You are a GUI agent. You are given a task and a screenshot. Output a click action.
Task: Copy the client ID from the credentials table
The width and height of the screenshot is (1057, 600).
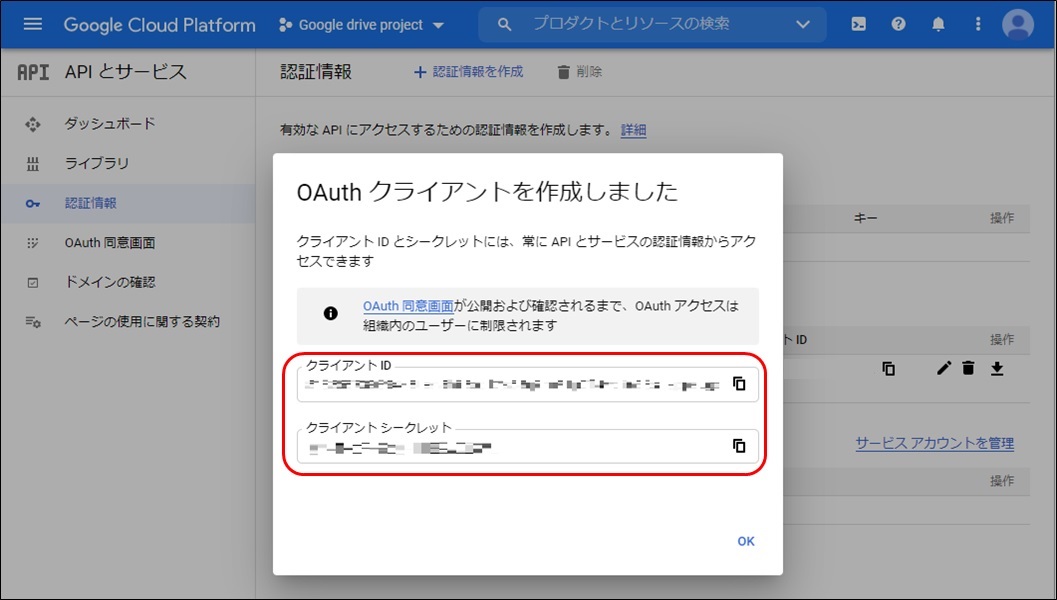tap(887, 368)
